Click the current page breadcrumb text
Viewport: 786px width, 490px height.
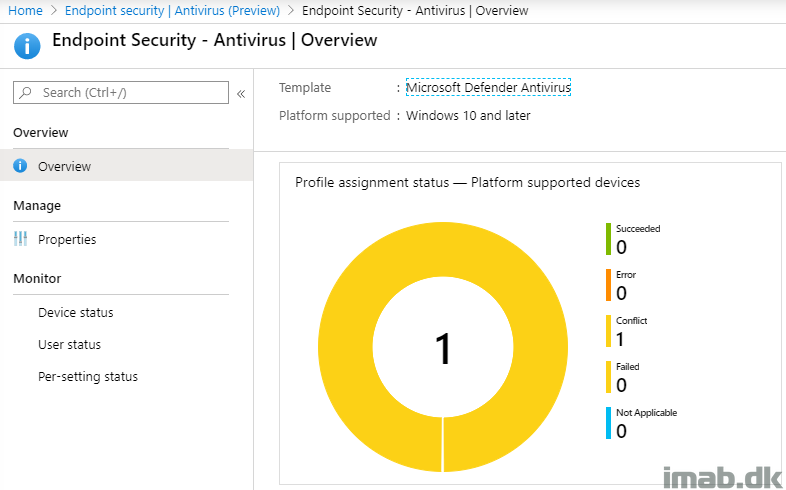(x=415, y=11)
